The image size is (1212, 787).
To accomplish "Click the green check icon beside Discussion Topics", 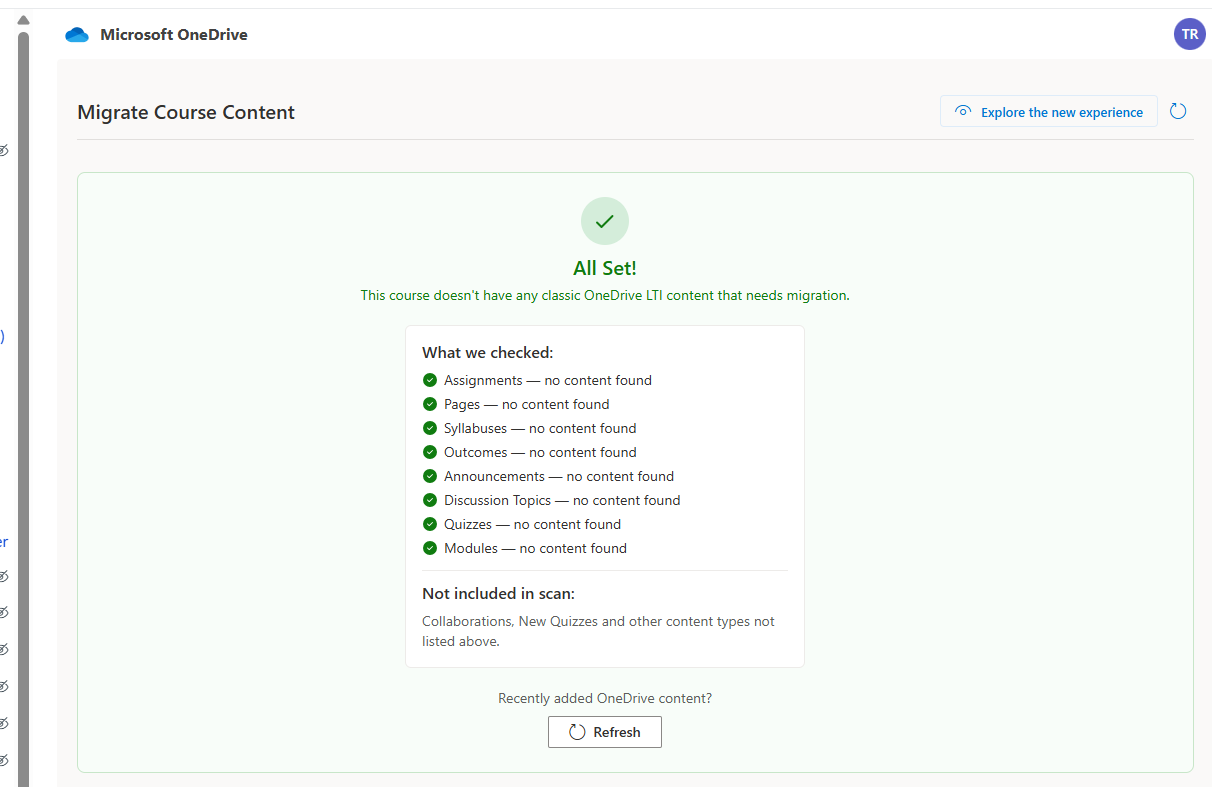I will pyautogui.click(x=430, y=500).
